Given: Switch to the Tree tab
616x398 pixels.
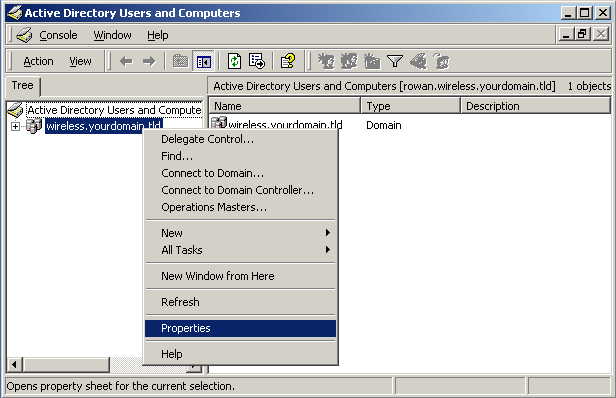Looking at the screenshot, I should (22, 85).
